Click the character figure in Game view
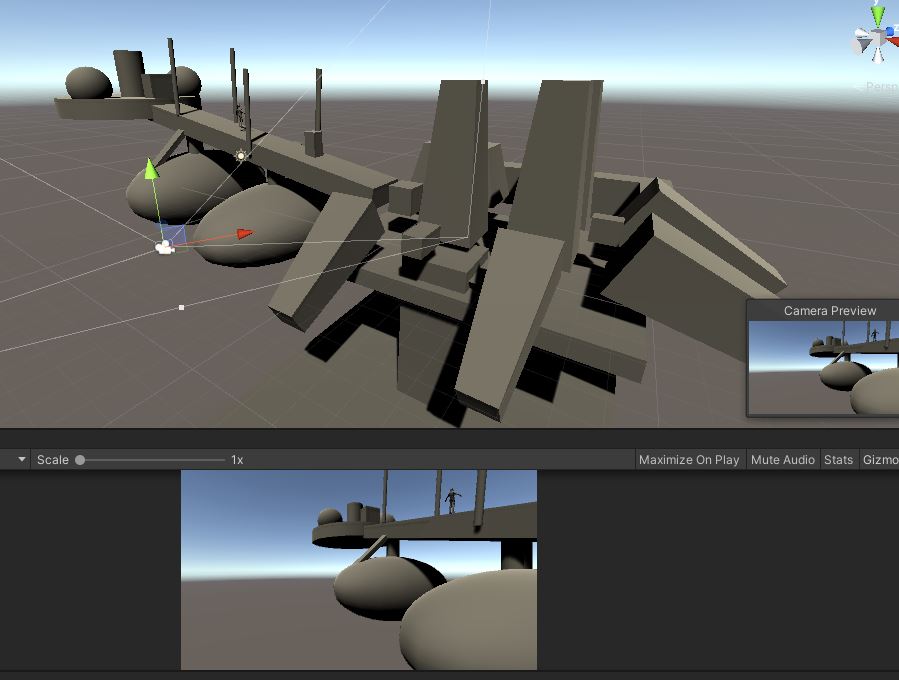This screenshot has width=899, height=680. pyautogui.click(x=452, y=499)
